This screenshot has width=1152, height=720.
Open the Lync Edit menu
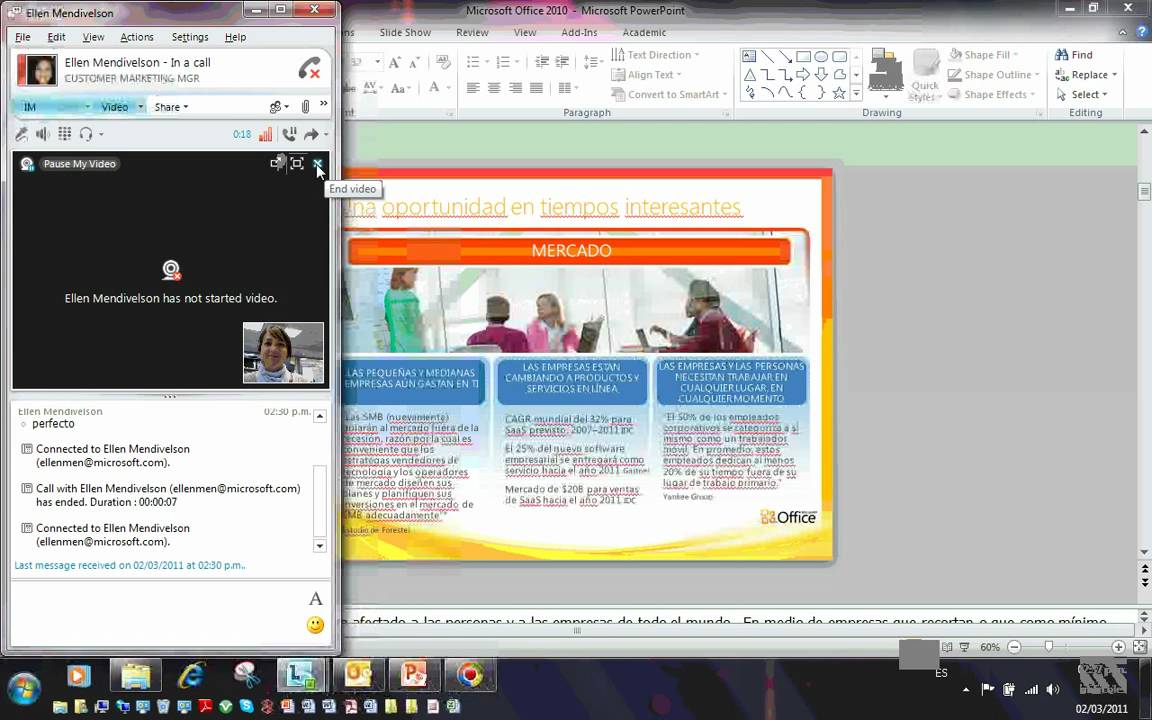point(57,37)
